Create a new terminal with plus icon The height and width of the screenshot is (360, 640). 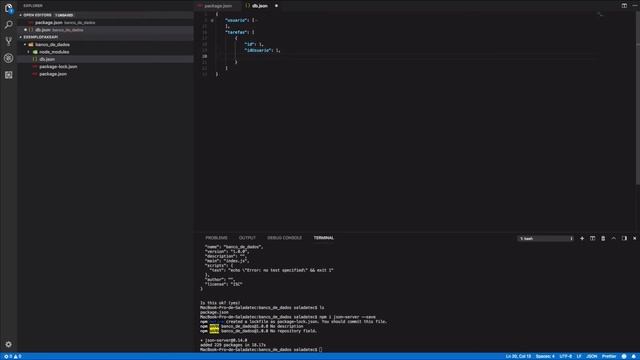point(582,238)
